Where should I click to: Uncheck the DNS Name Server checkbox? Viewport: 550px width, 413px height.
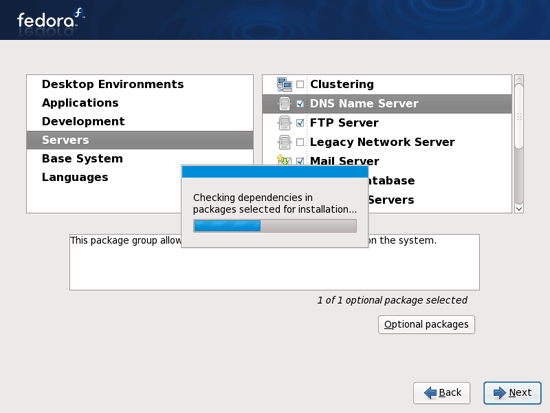[300, 104]
